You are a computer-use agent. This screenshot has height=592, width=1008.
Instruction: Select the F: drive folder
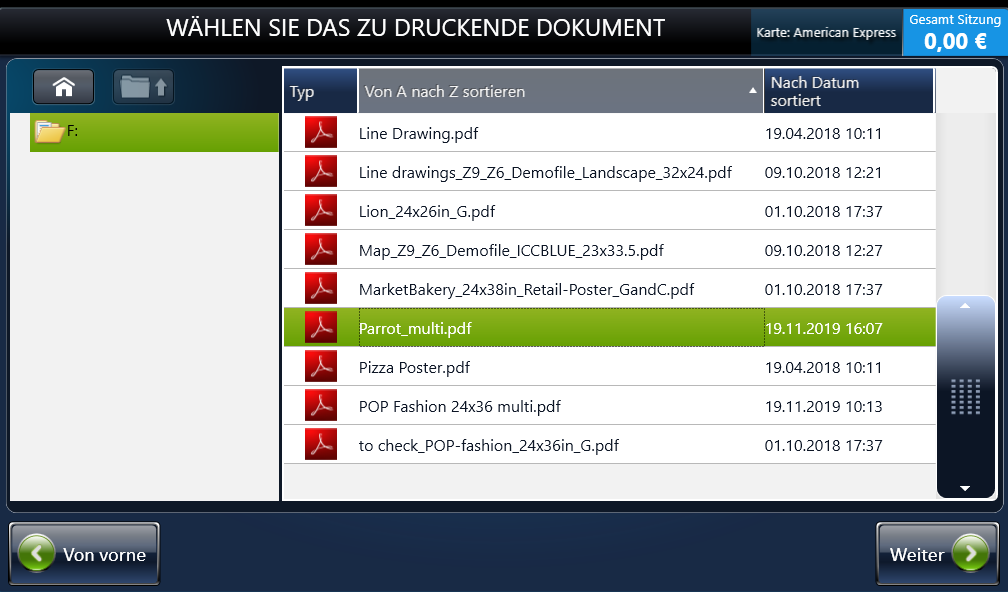(x=154, y=131)
